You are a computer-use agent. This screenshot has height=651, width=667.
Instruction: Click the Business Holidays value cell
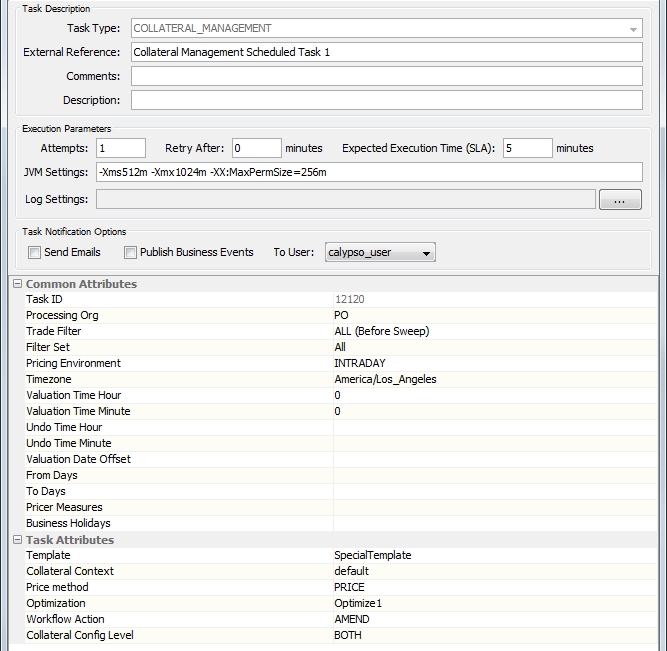pyautogui.click(x=495, y=523)
